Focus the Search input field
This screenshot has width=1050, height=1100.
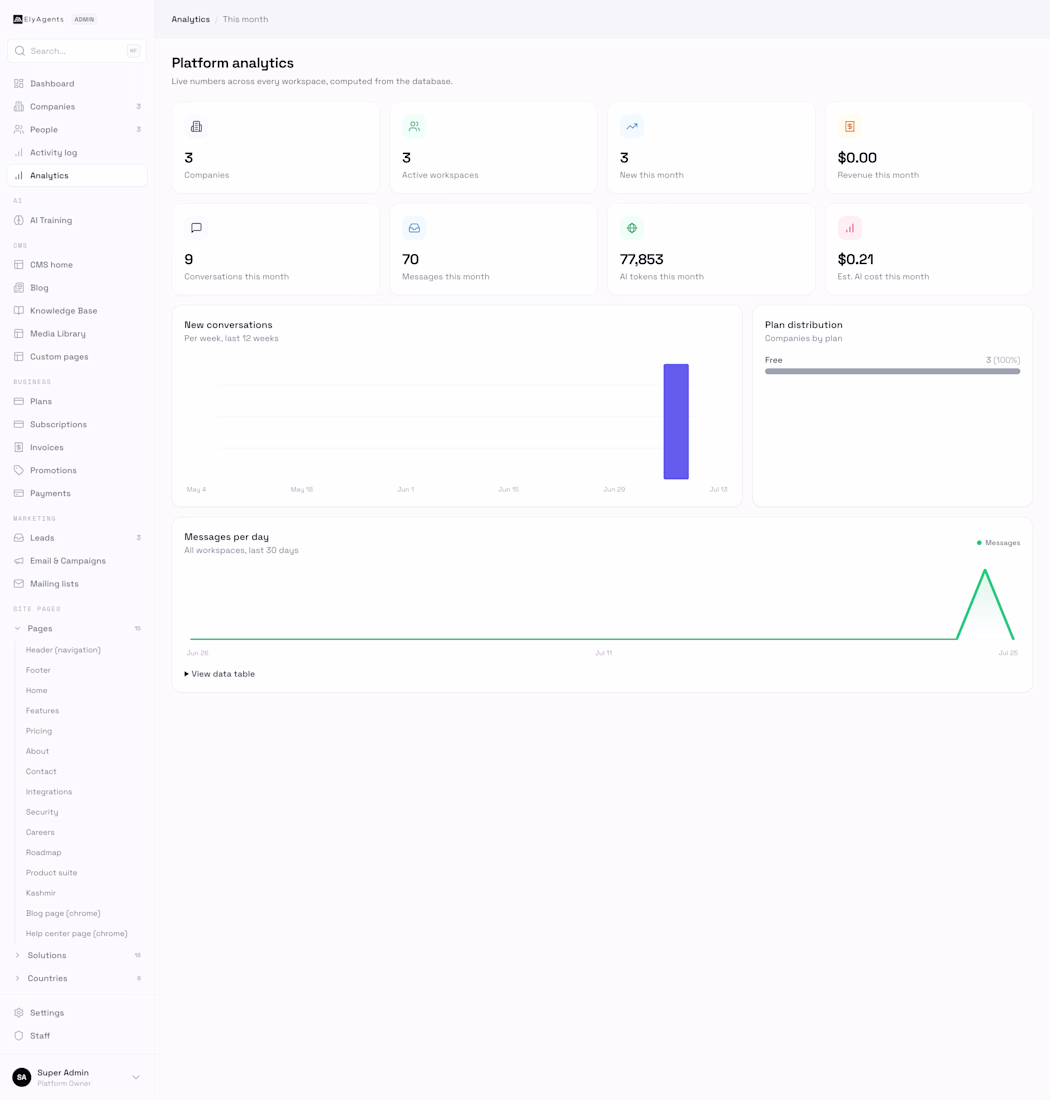tap(77, 51)
